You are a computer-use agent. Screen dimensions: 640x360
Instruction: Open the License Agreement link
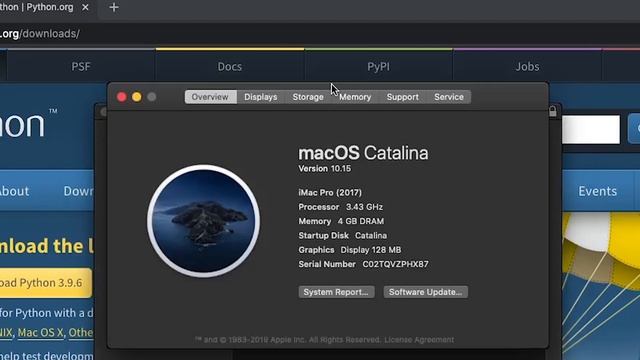pos(419,340)
